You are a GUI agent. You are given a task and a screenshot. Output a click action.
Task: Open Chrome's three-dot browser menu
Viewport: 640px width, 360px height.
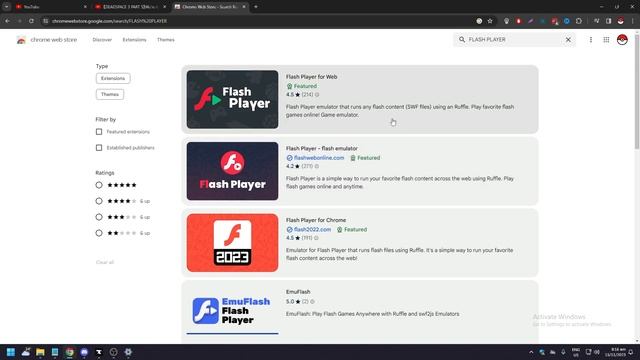click(x=633, y=21)
